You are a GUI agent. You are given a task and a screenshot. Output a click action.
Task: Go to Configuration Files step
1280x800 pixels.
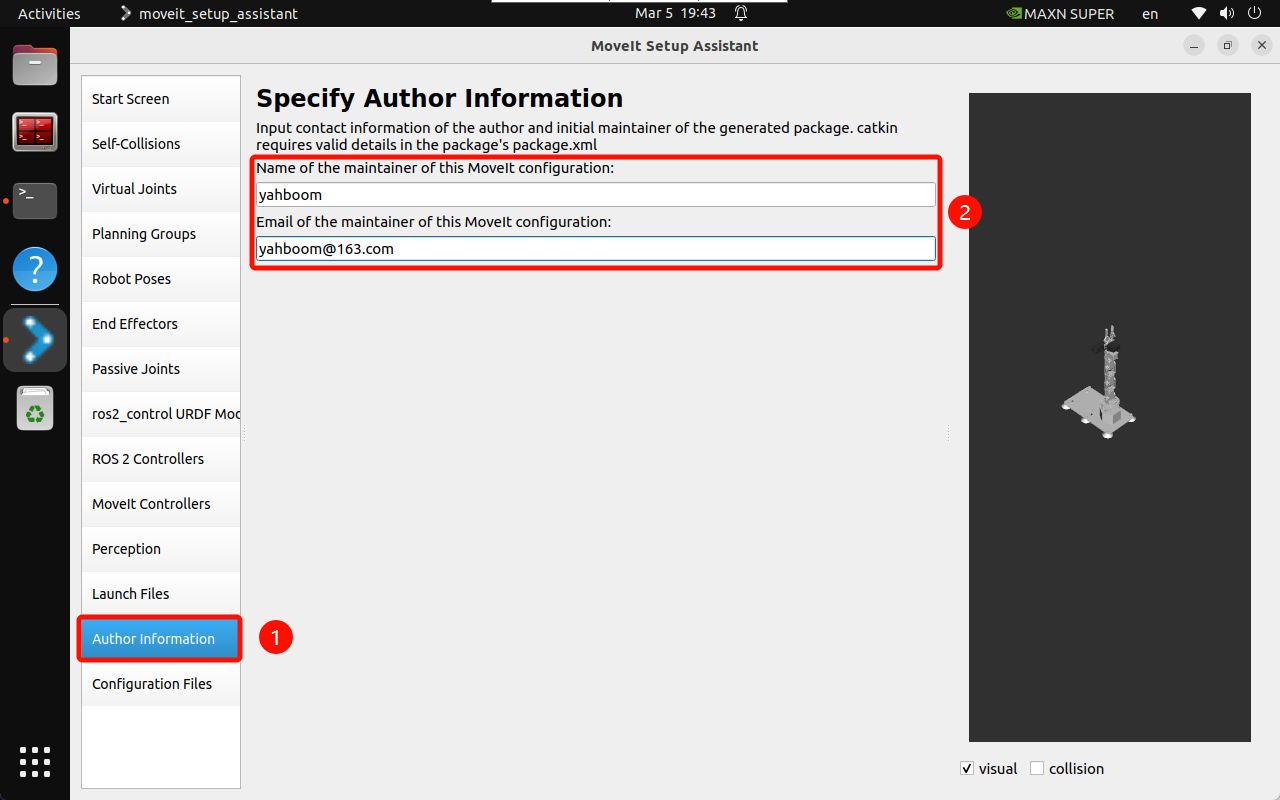point(161,684)
